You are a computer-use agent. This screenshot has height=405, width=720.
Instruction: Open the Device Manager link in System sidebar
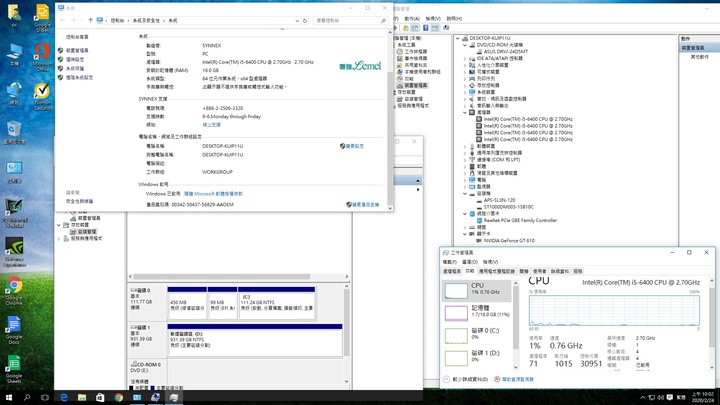(x=77, y=51)
